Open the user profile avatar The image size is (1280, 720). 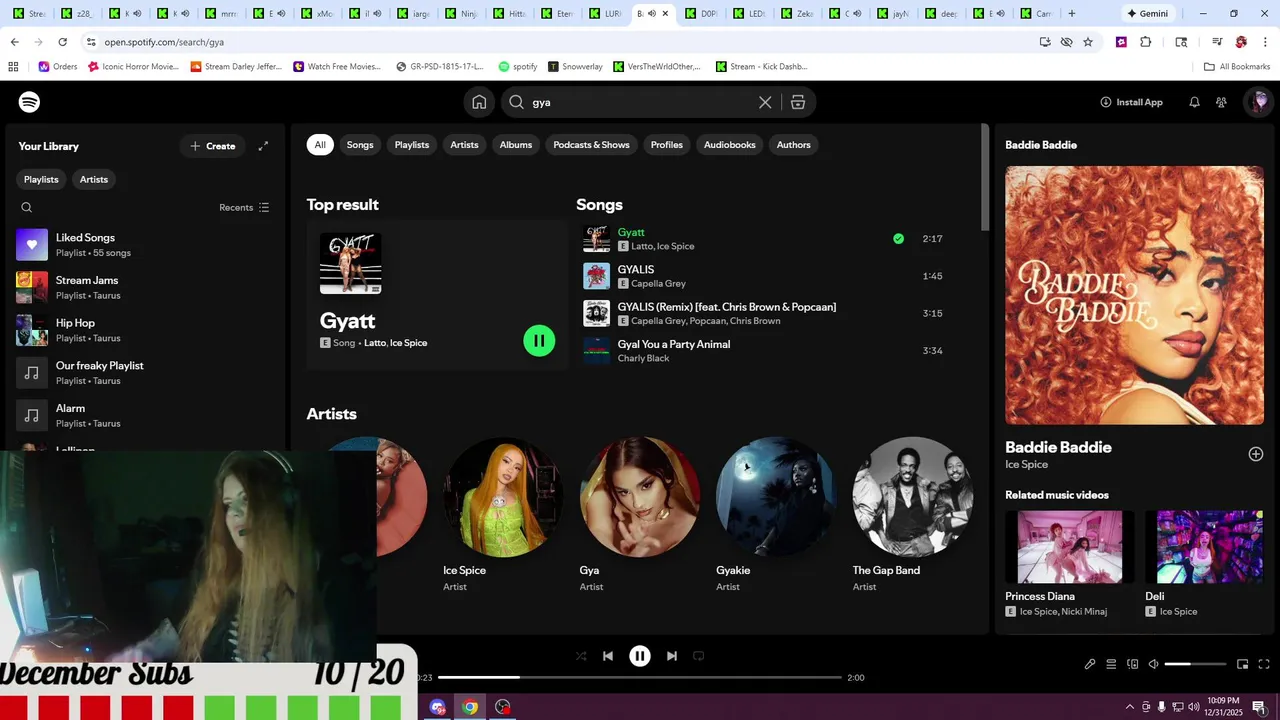1259,102
